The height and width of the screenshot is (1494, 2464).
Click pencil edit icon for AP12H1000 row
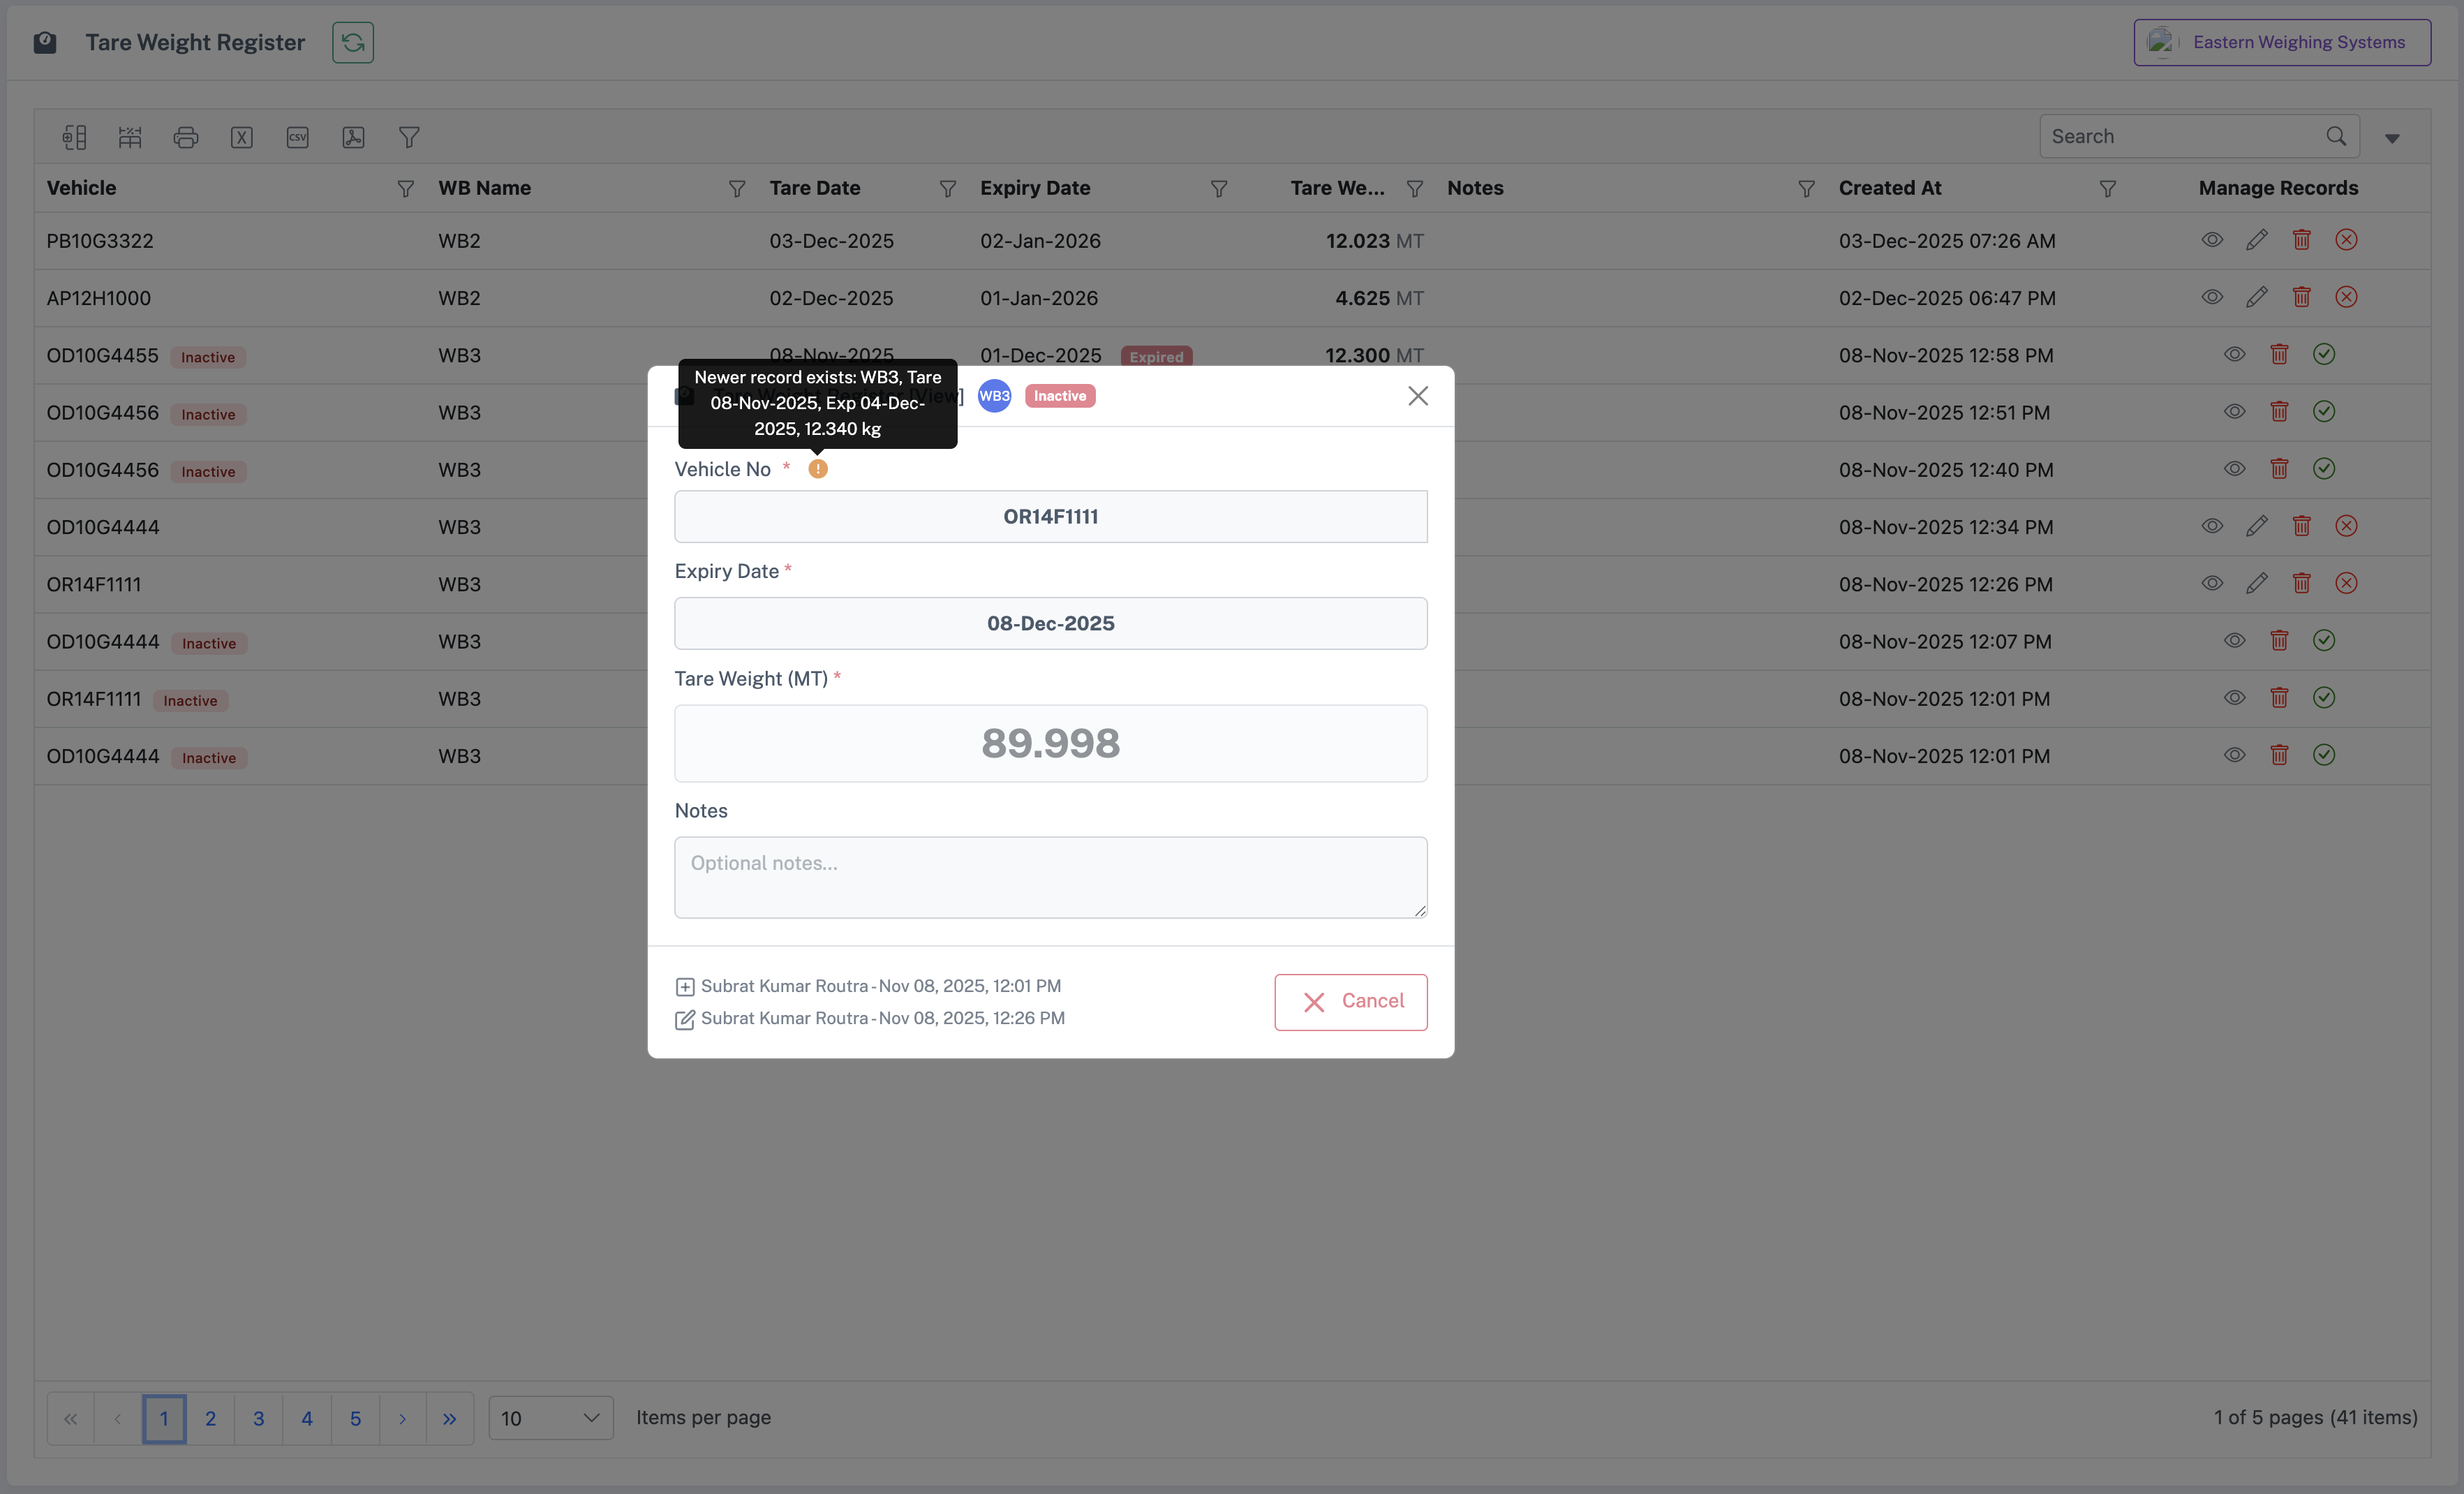(2256, 298)
